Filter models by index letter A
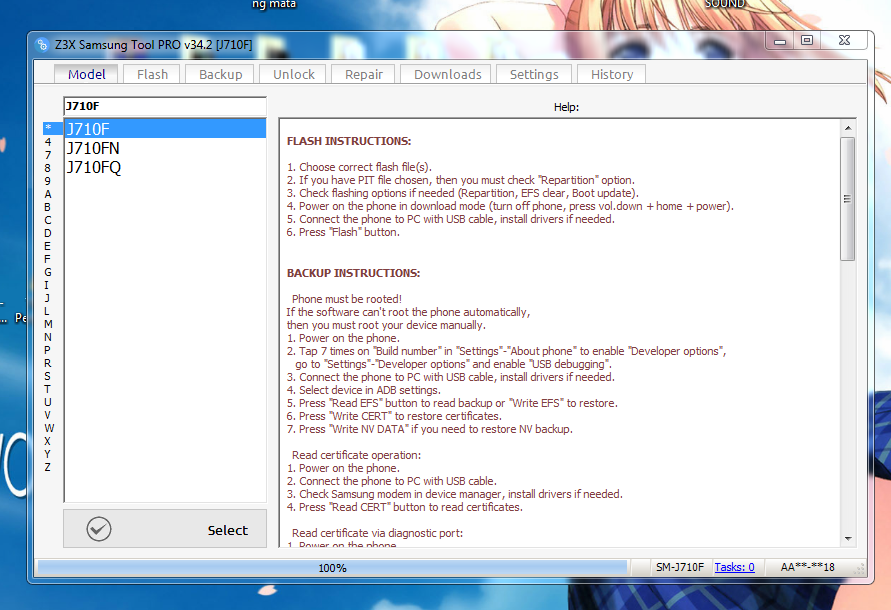891x610 pixels. [x=48, y=194]
